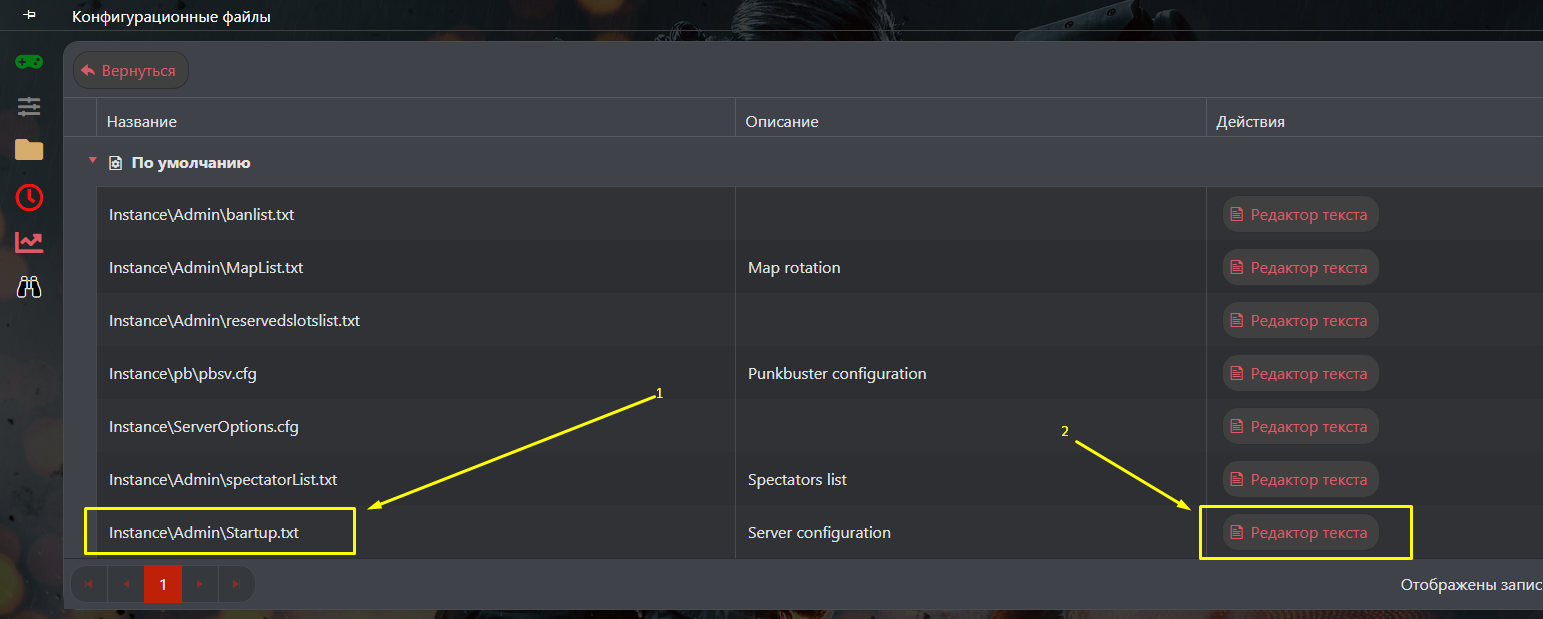Collapse the По умолчанию group
The image size is (1543, 619).
click(93, 161)
